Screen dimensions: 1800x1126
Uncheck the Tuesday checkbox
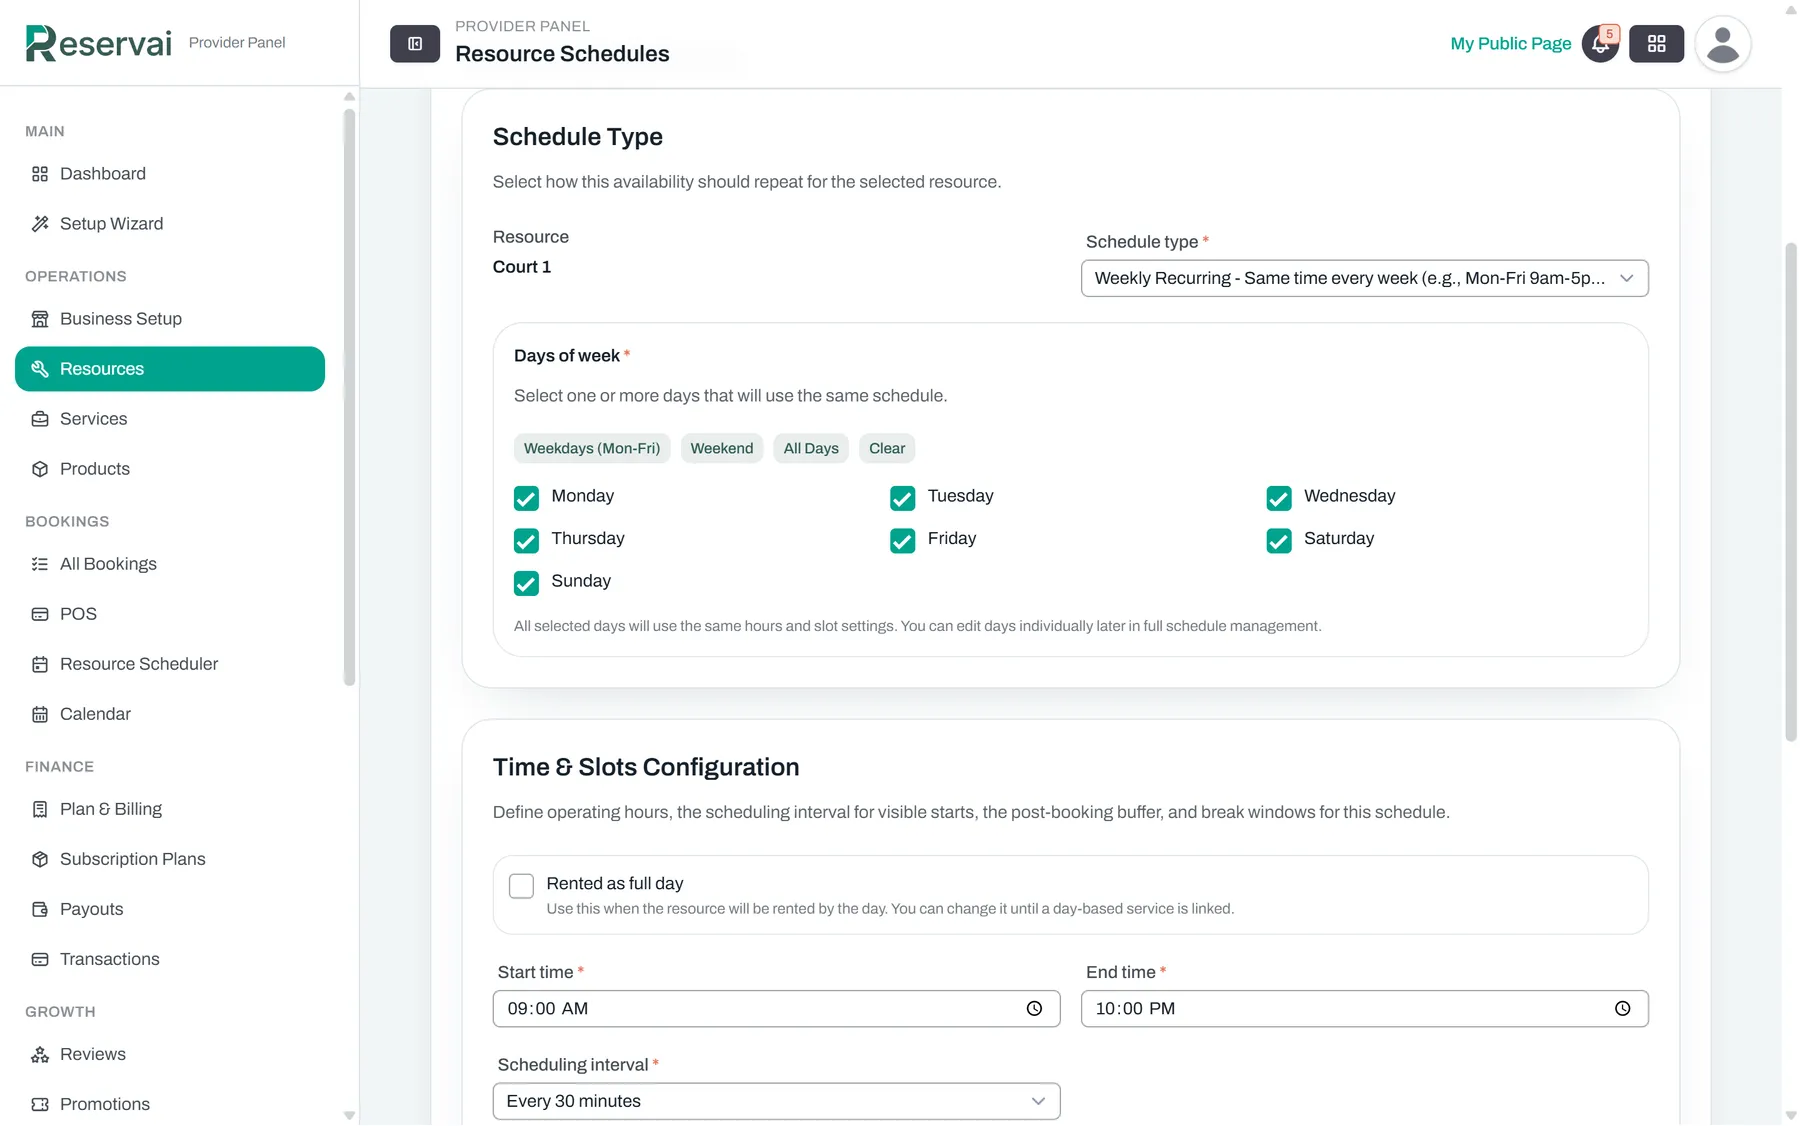click(902, 498)
